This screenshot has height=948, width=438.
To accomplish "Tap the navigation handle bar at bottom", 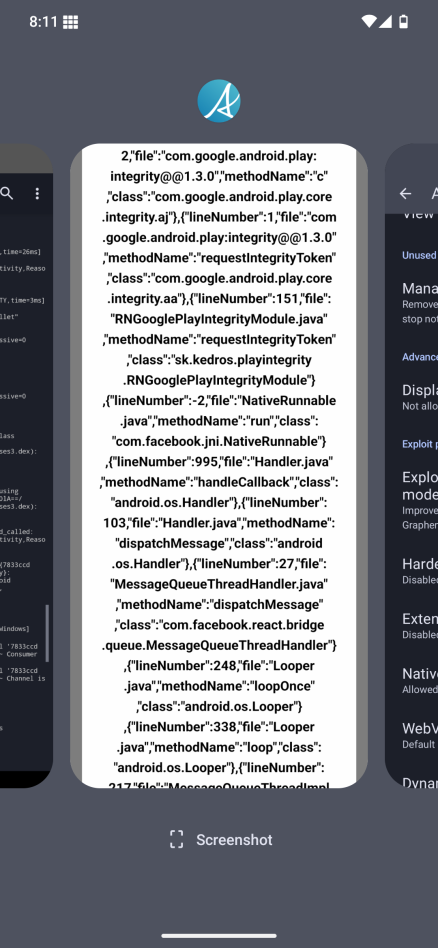I will click(x=219, y=936).
